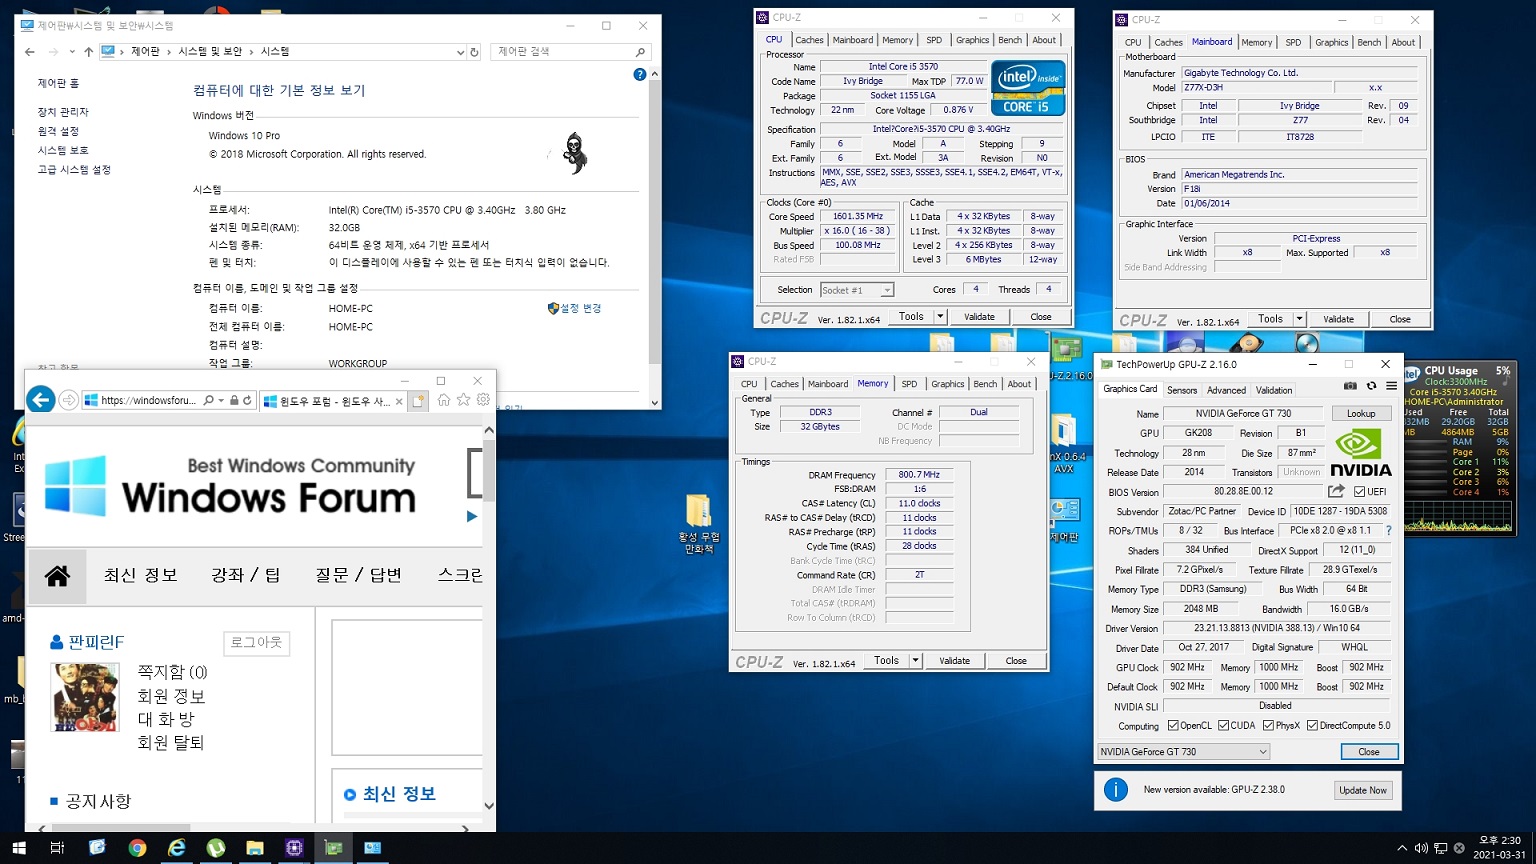The image size is (1536, 864).
Task: Click Windows Start button
Action: pyautogui.click(x=19, y=848)
